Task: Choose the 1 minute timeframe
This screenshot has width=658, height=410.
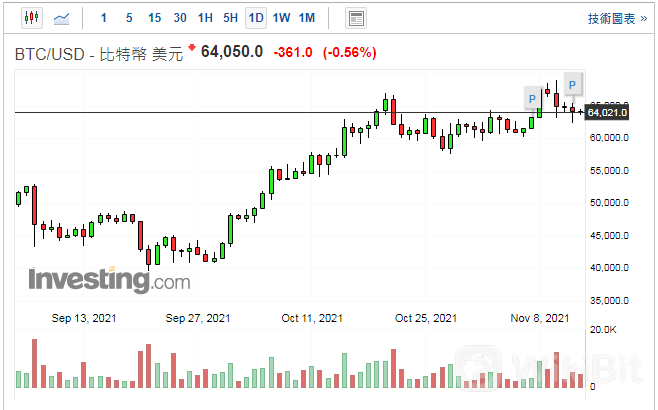Action: 104,18
